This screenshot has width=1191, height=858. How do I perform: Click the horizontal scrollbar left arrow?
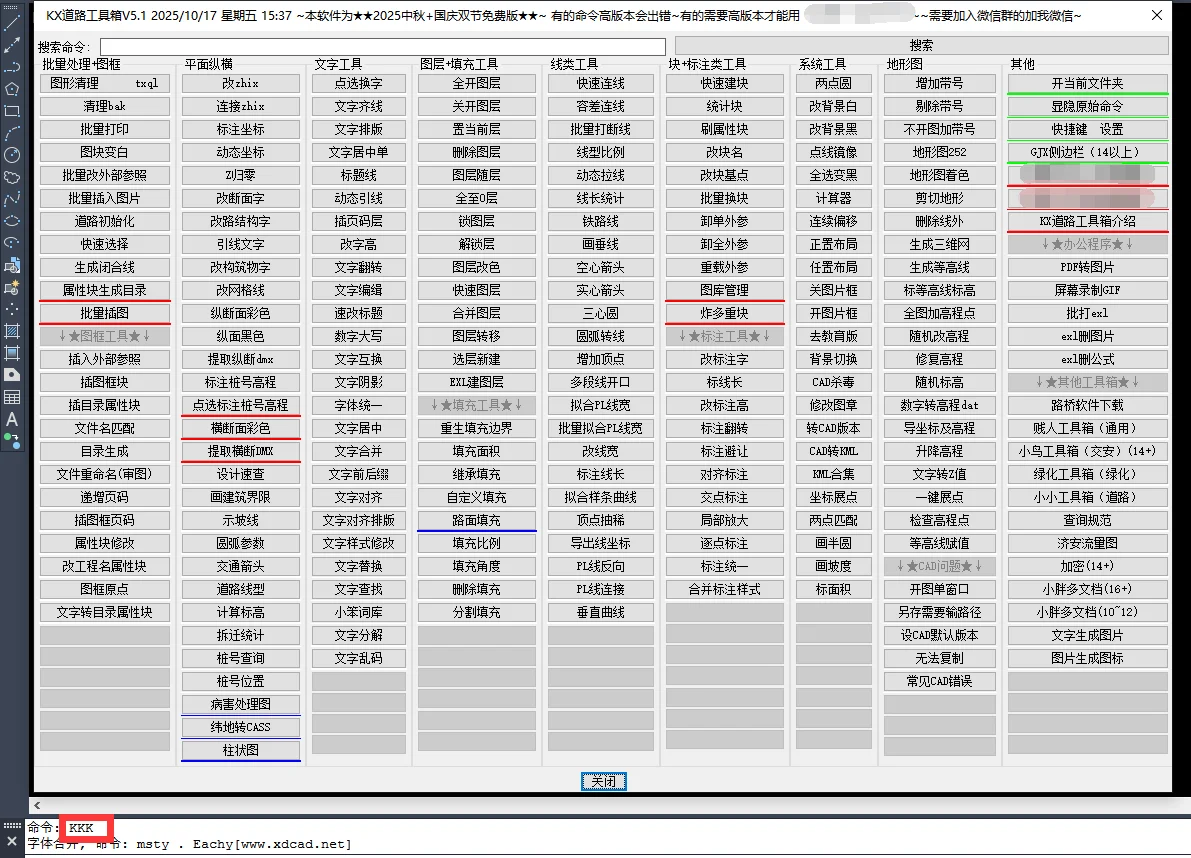36,805
